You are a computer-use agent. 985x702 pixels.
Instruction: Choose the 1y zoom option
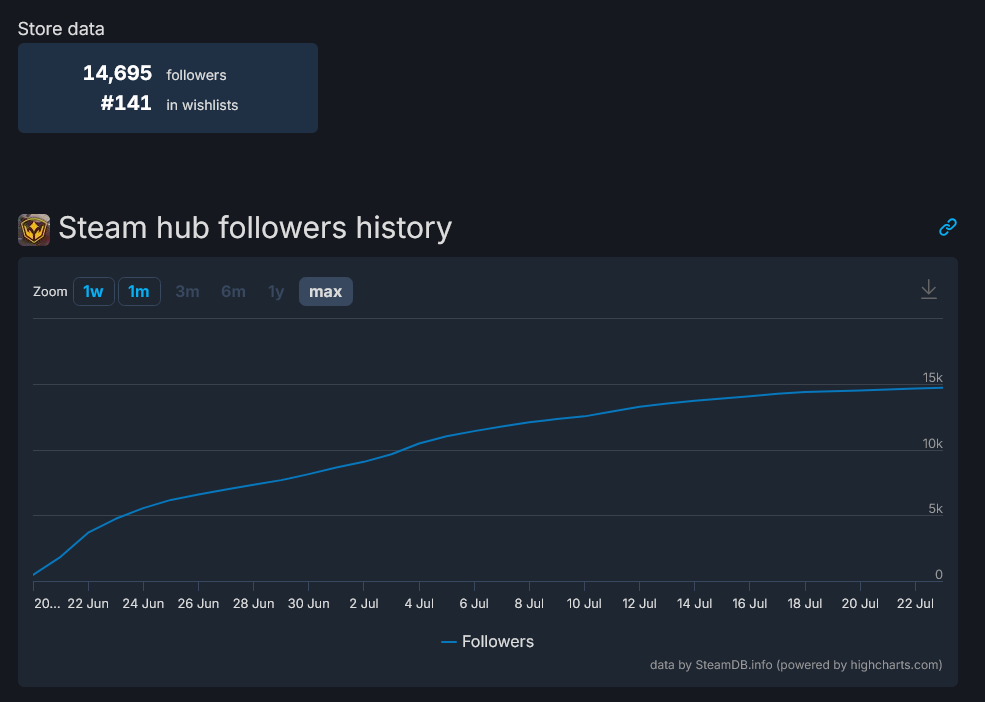pos(276,292)
